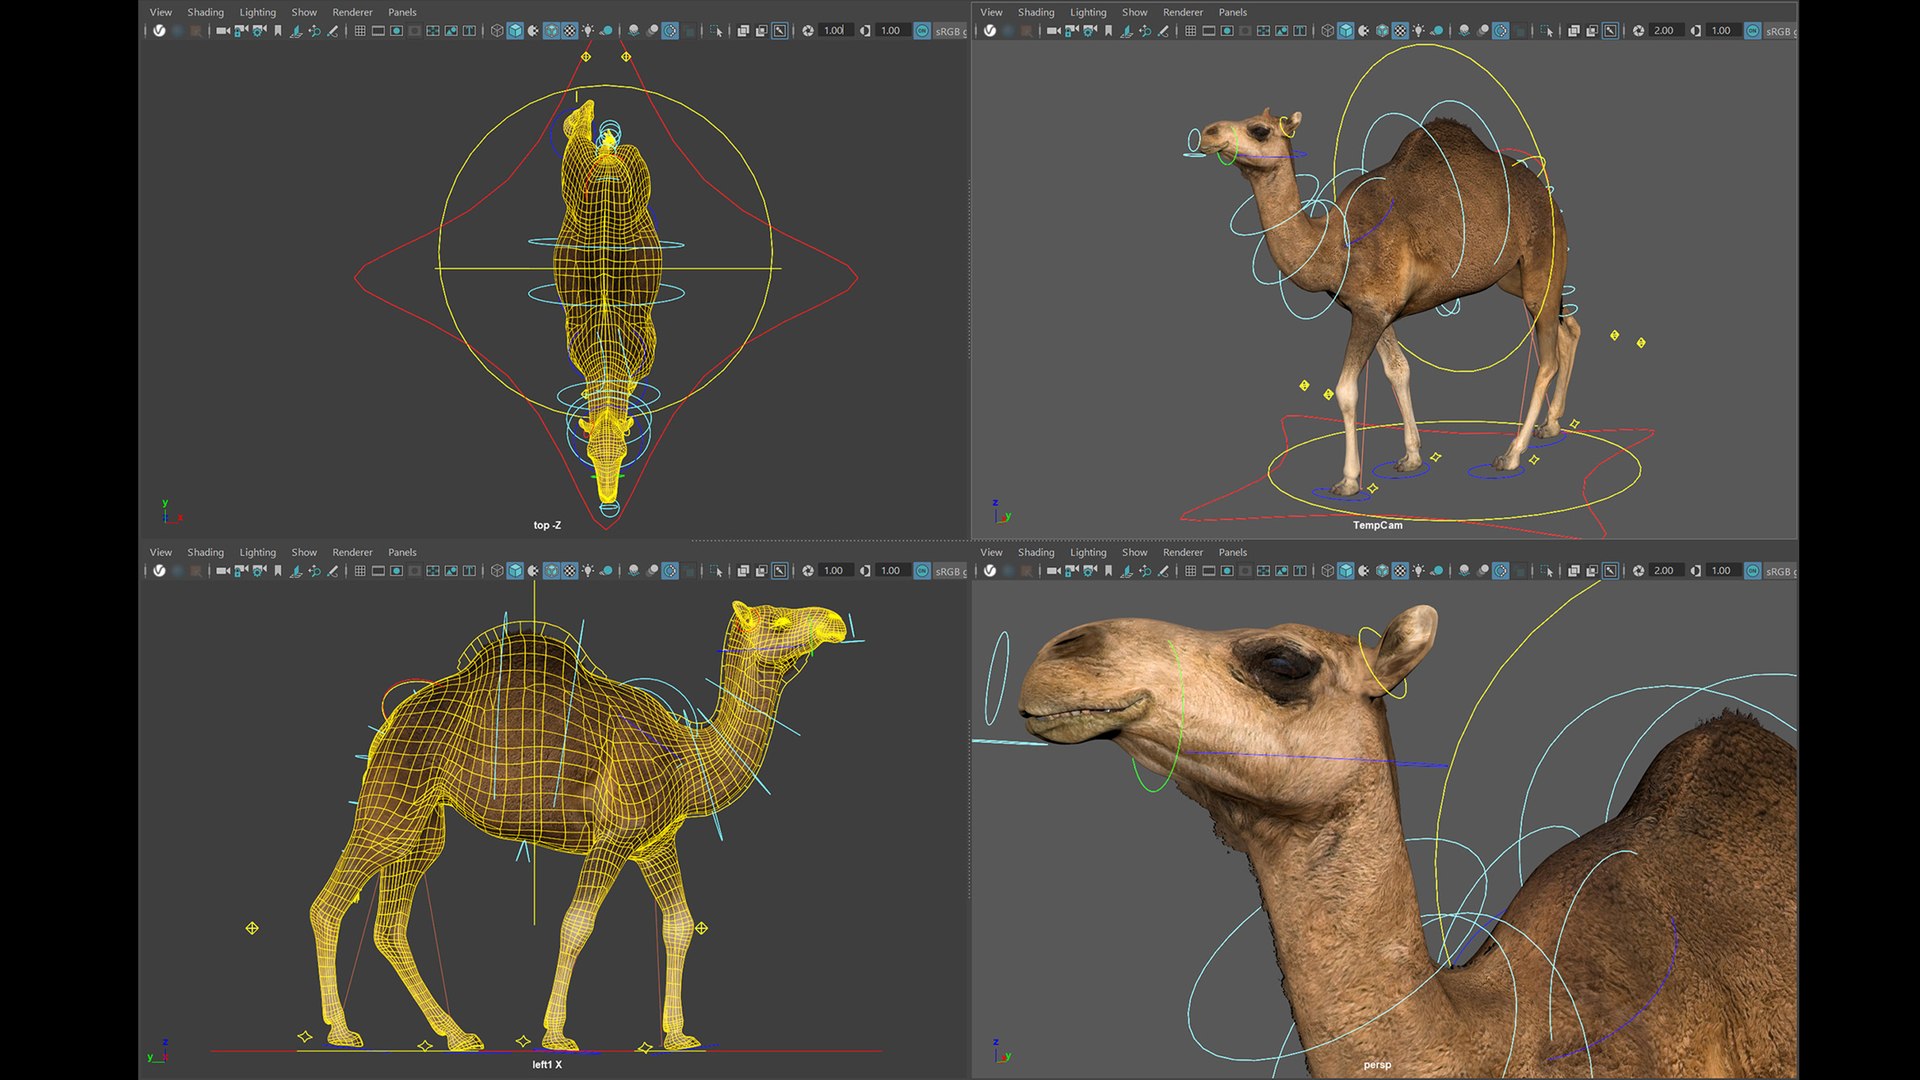Image resolution: width=1920 pixels, height=1080 pixels.
Task: Toggle Use All Lights bulb in TempCam panel
Action: coord(1418,31)
